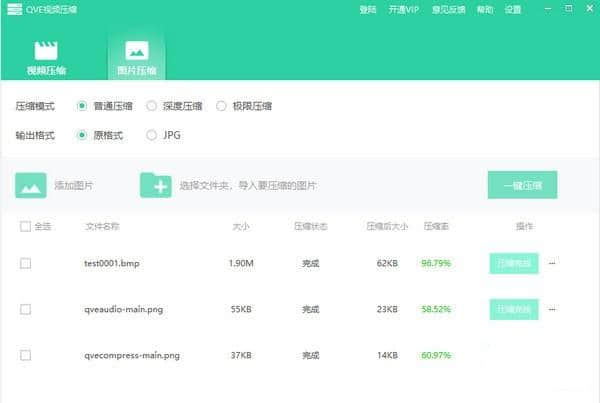
Task: Open more options for test0001.bmp
Action: (x=552, y=264)
